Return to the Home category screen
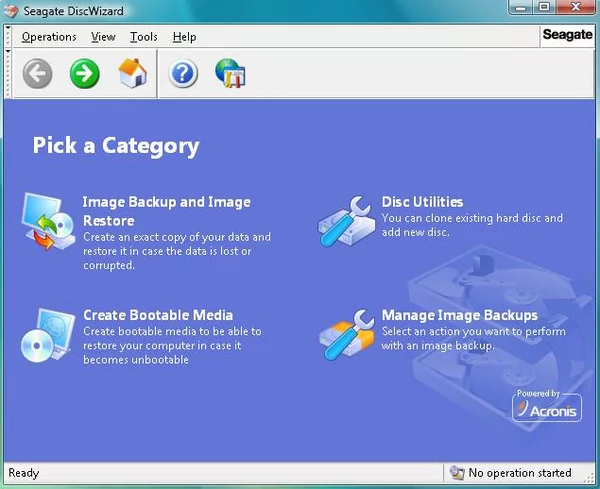The image size is (600, 489). click(132, 73)
